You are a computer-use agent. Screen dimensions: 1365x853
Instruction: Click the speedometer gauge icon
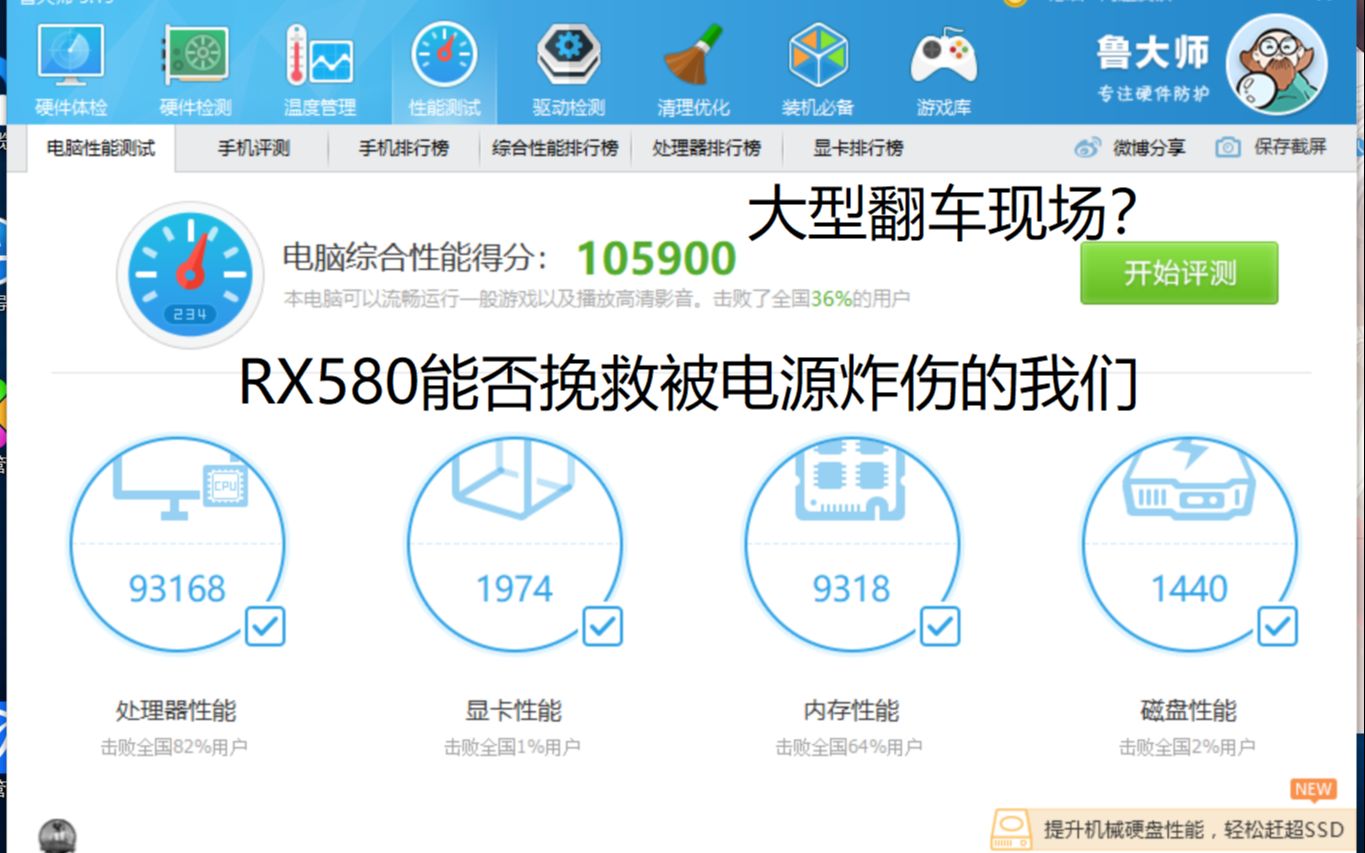point(190,275)
